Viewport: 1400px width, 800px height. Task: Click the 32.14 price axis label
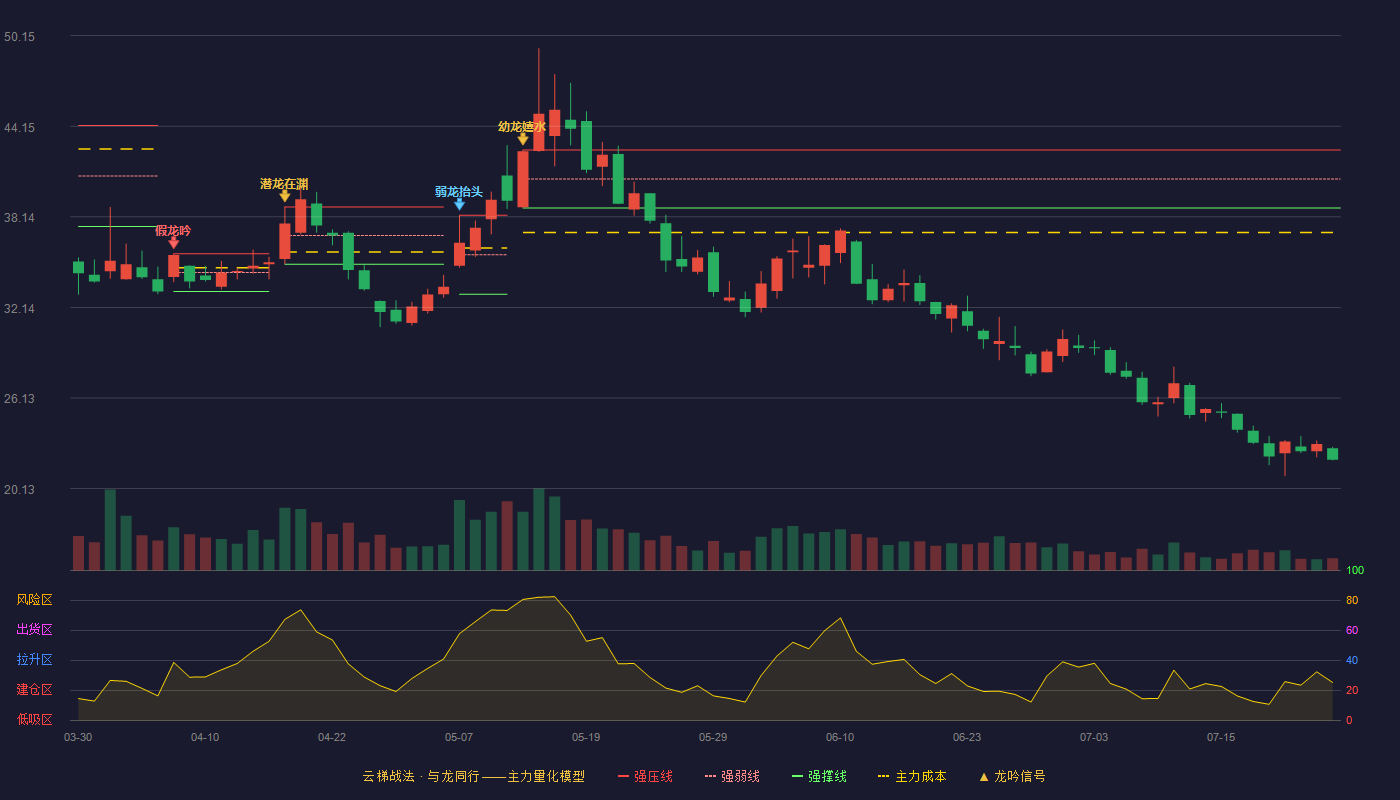tap(19, 309)
